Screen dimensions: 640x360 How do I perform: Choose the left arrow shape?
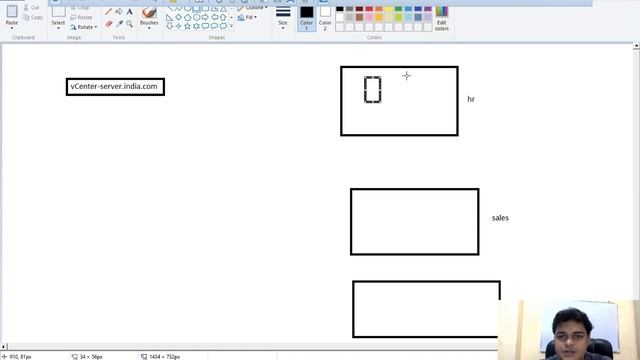click(214, 18)
